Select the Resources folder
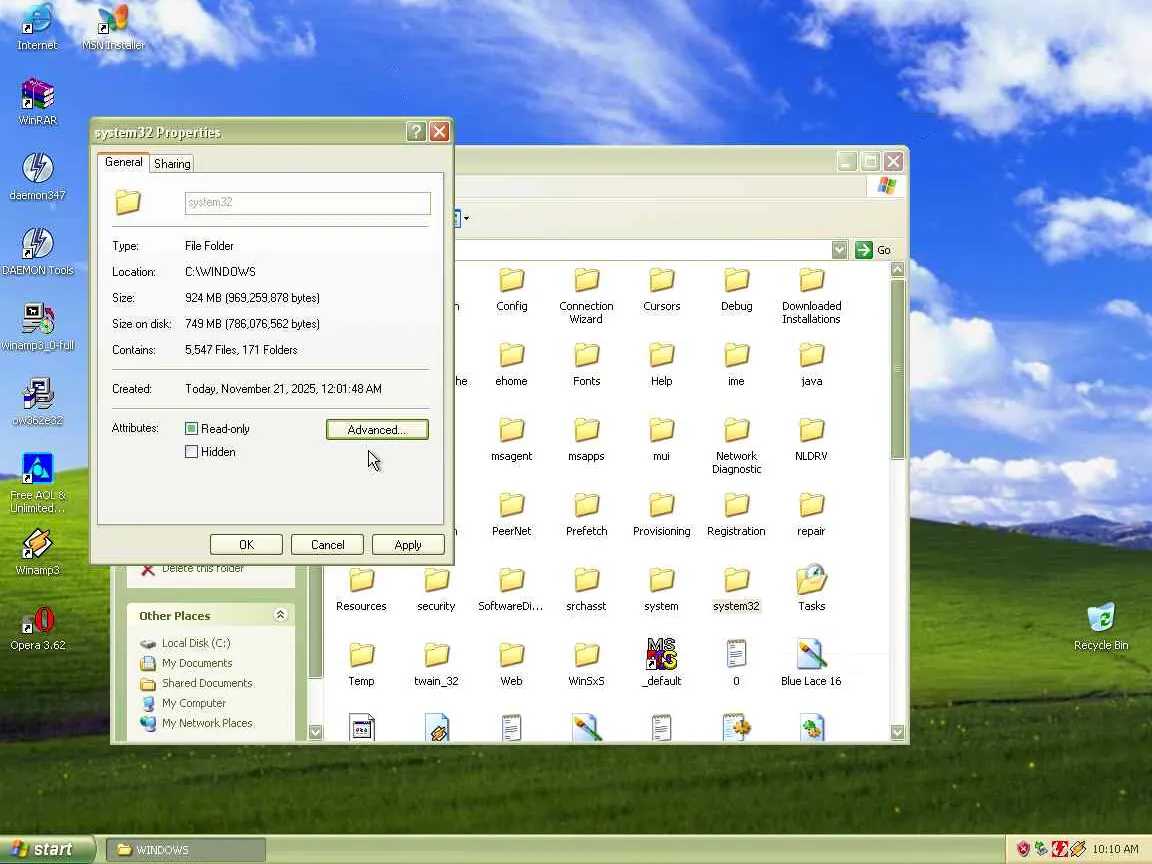Image resolution: width=1152 pixels, height=864 pixels. click(361, 590)
